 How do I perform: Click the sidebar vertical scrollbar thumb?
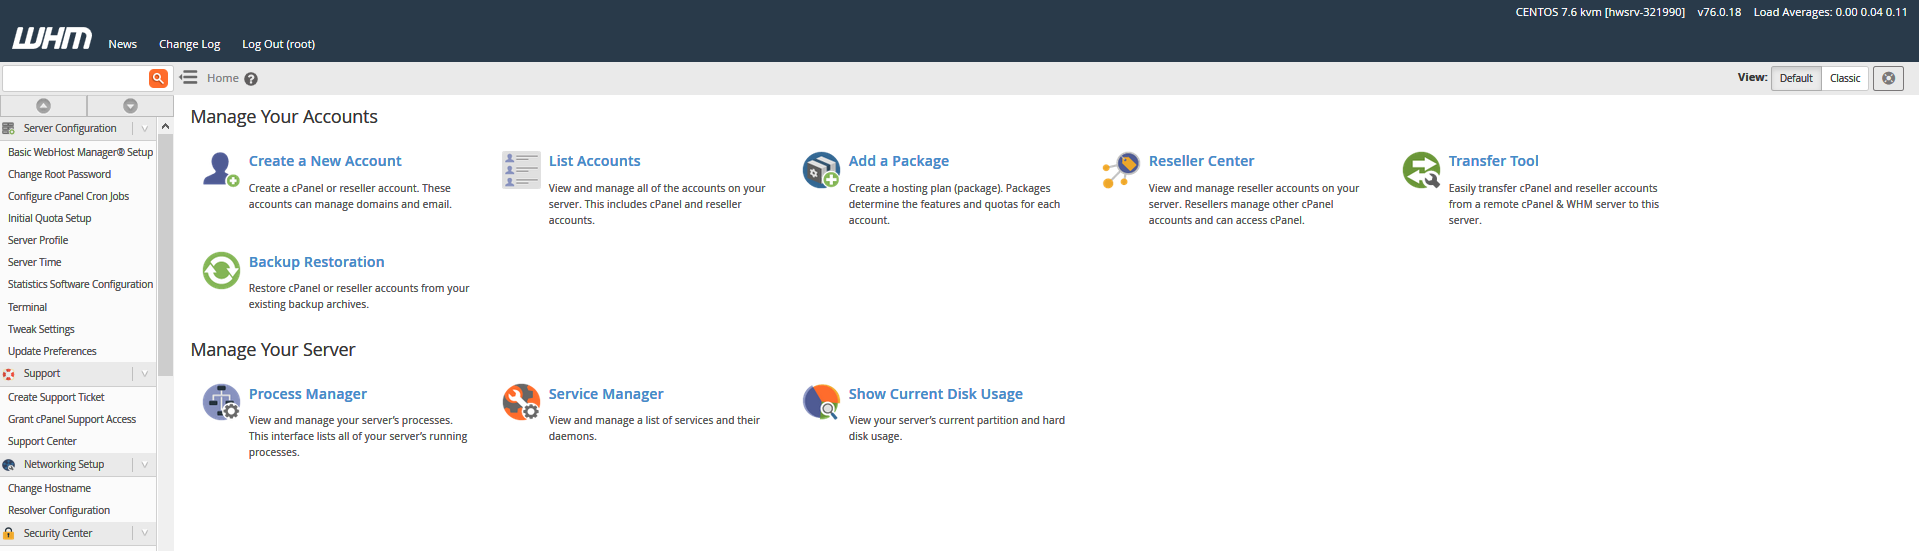click(165, 255)
